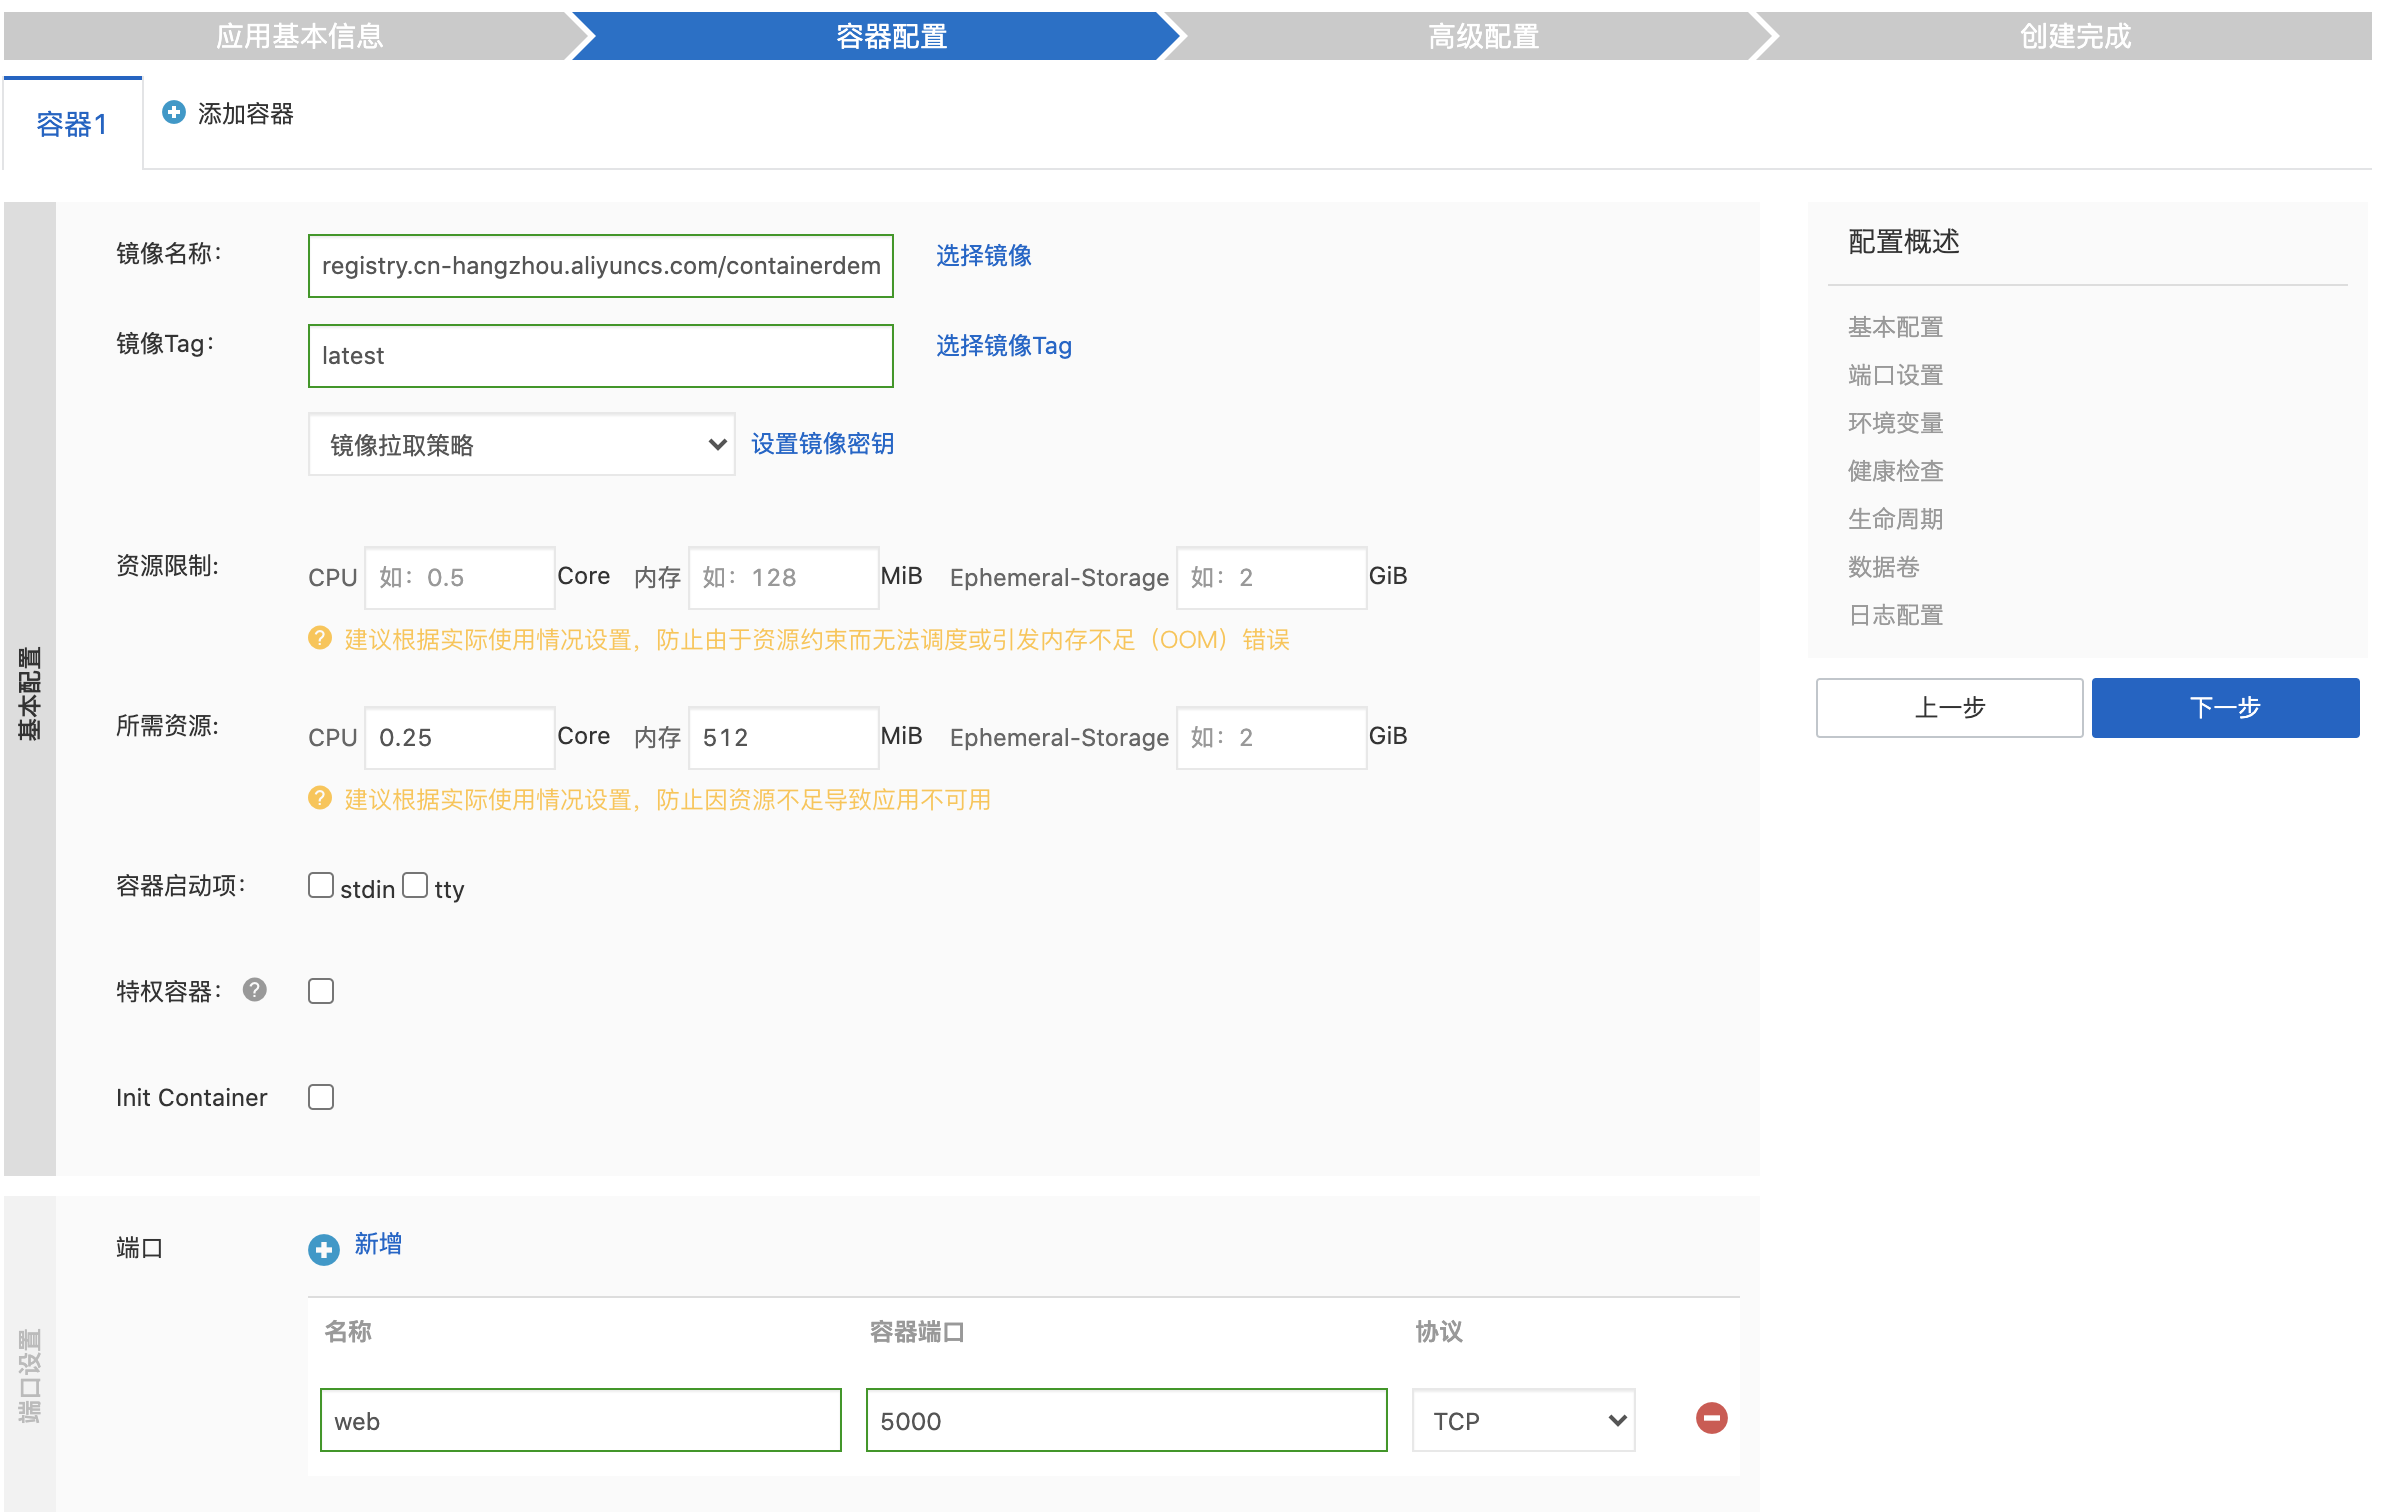The height and width of the screenshot is (1512, 2392).
Task: Click the orange hint icon under 资源限制
Action: point(320,638)
